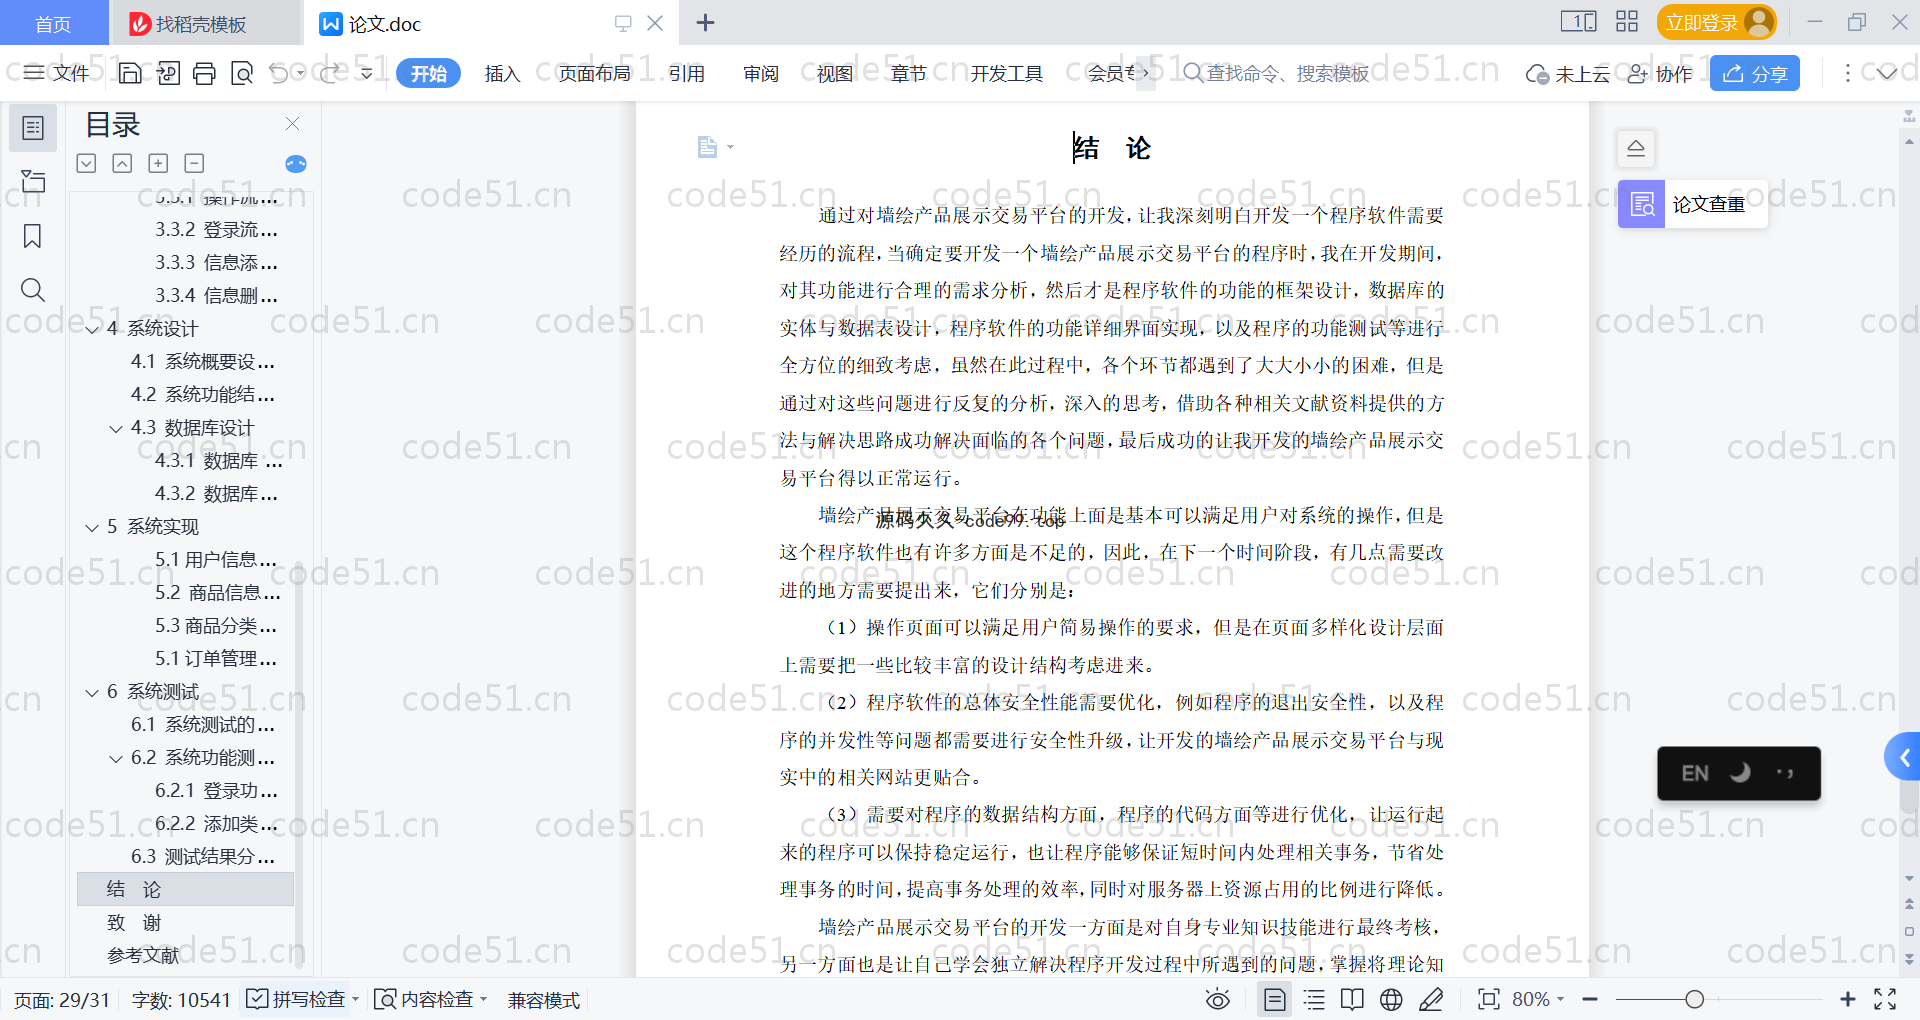Click the fit page zoom icon
Screen dimensions: 1920x1020
pyautogui.click(x=1489, y=999)
